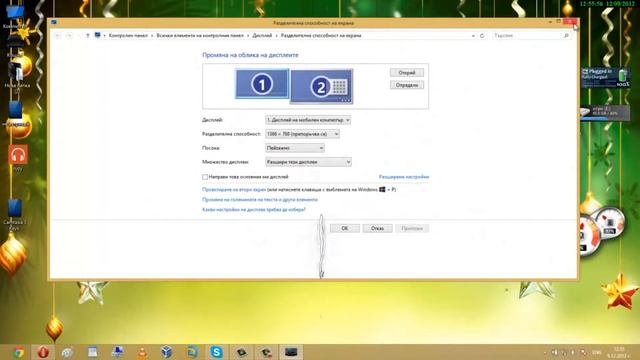Open the resolution dropdown showing 1366 × 768

tap(302, 134)
